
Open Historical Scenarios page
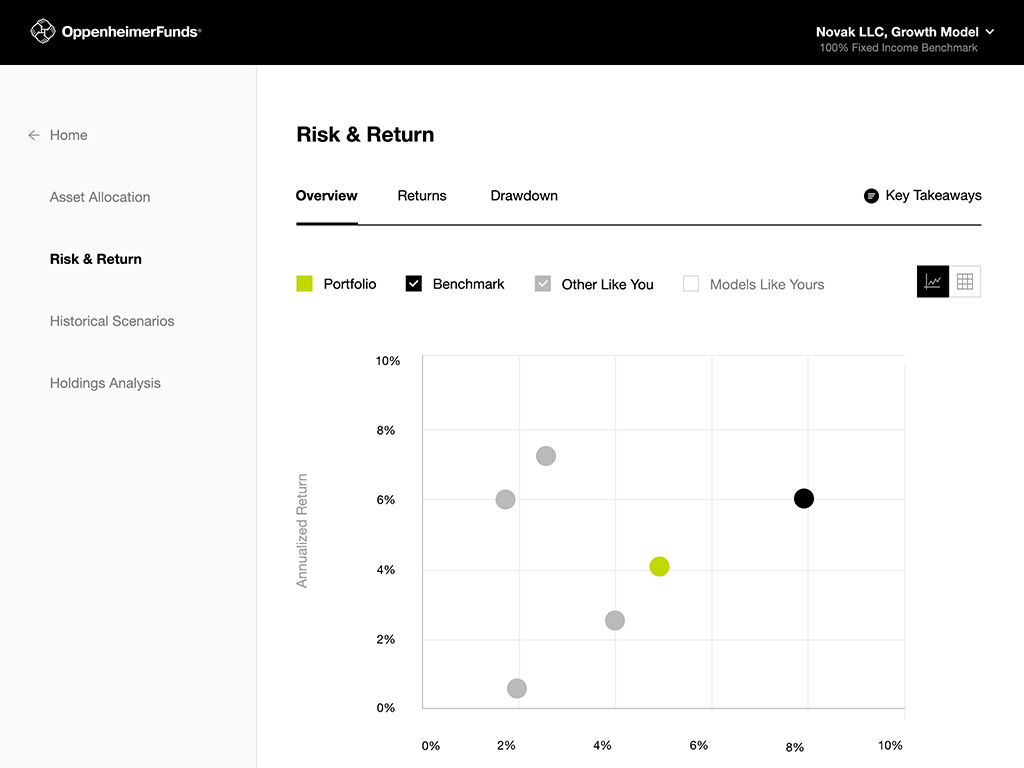click(112, 321)
